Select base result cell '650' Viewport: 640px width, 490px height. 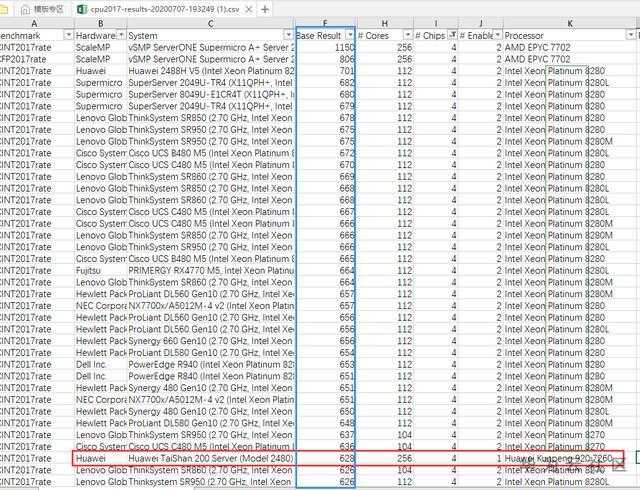(325, 412)
